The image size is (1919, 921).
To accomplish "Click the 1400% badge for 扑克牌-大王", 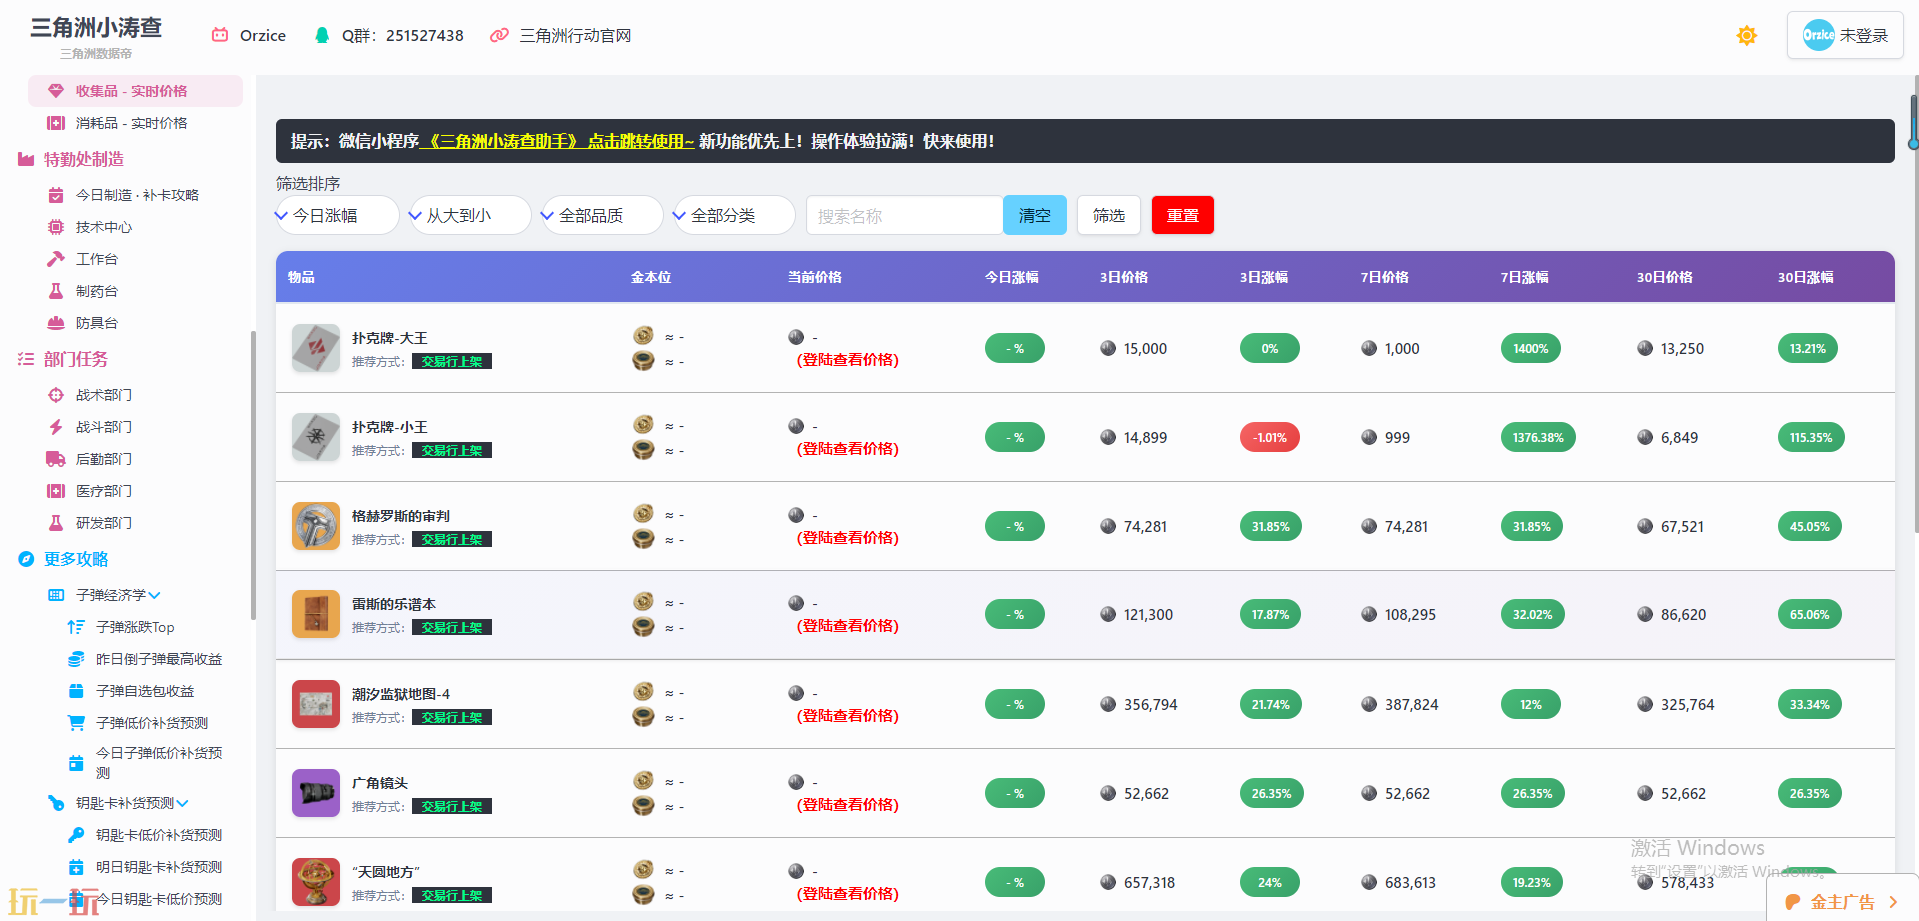I will pyautogui.click(x=1531, y=348).
